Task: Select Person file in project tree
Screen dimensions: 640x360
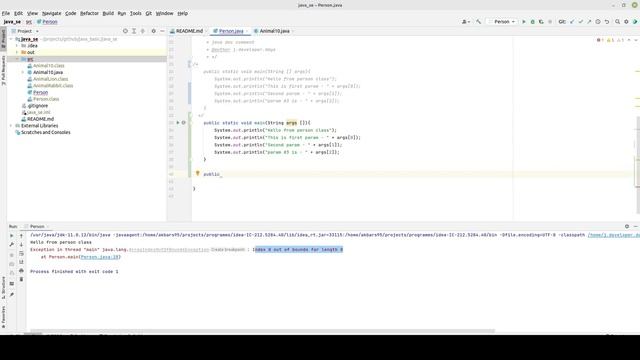Action: pos(40,92)
